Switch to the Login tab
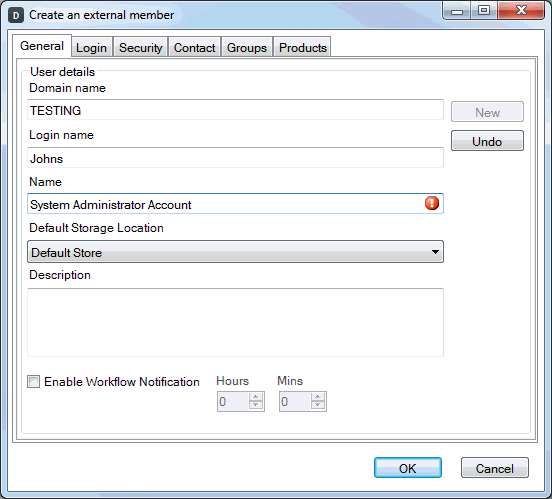This screenshot has width=552, height=499. [x=92, y=47]
